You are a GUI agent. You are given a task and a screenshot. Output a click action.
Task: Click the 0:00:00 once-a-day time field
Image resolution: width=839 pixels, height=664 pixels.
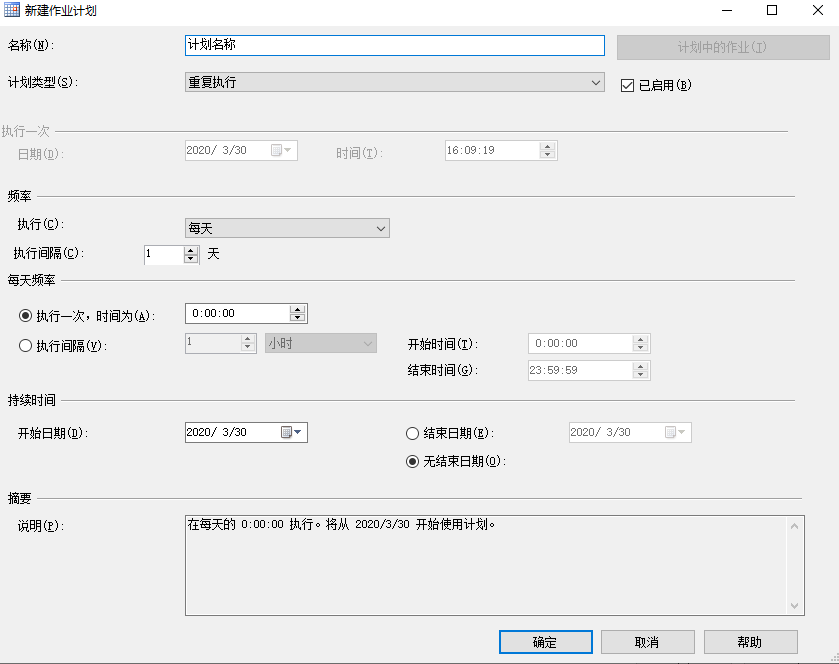click(237, 314)
